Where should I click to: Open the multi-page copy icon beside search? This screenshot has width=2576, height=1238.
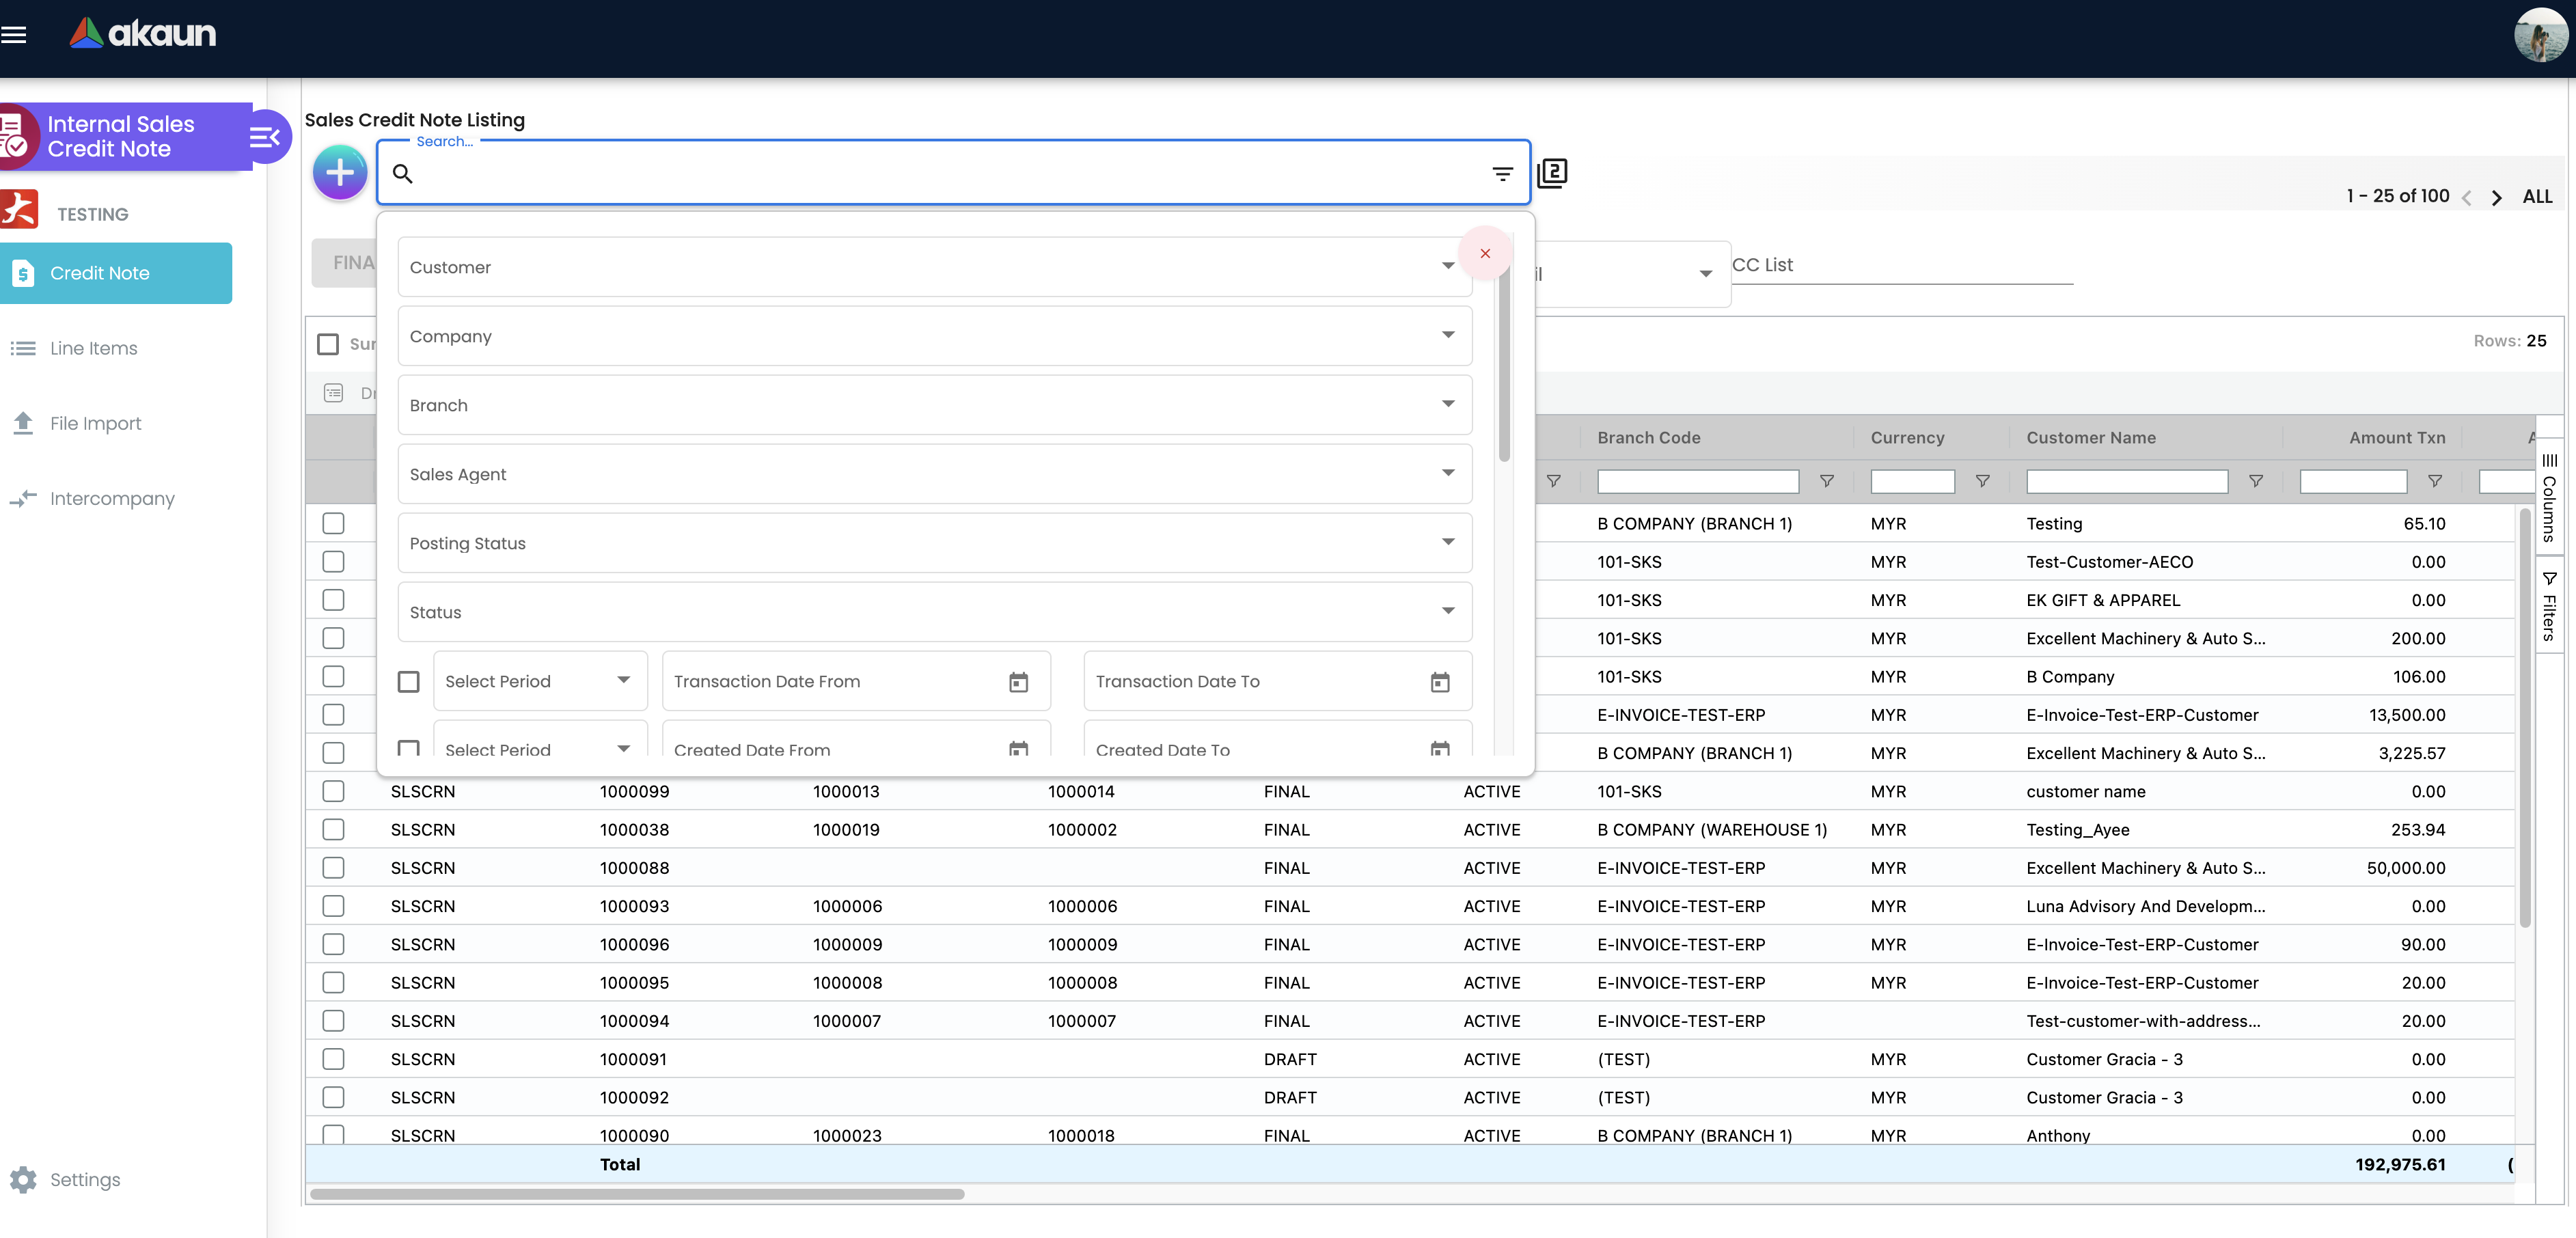(x=1551, y=173)
